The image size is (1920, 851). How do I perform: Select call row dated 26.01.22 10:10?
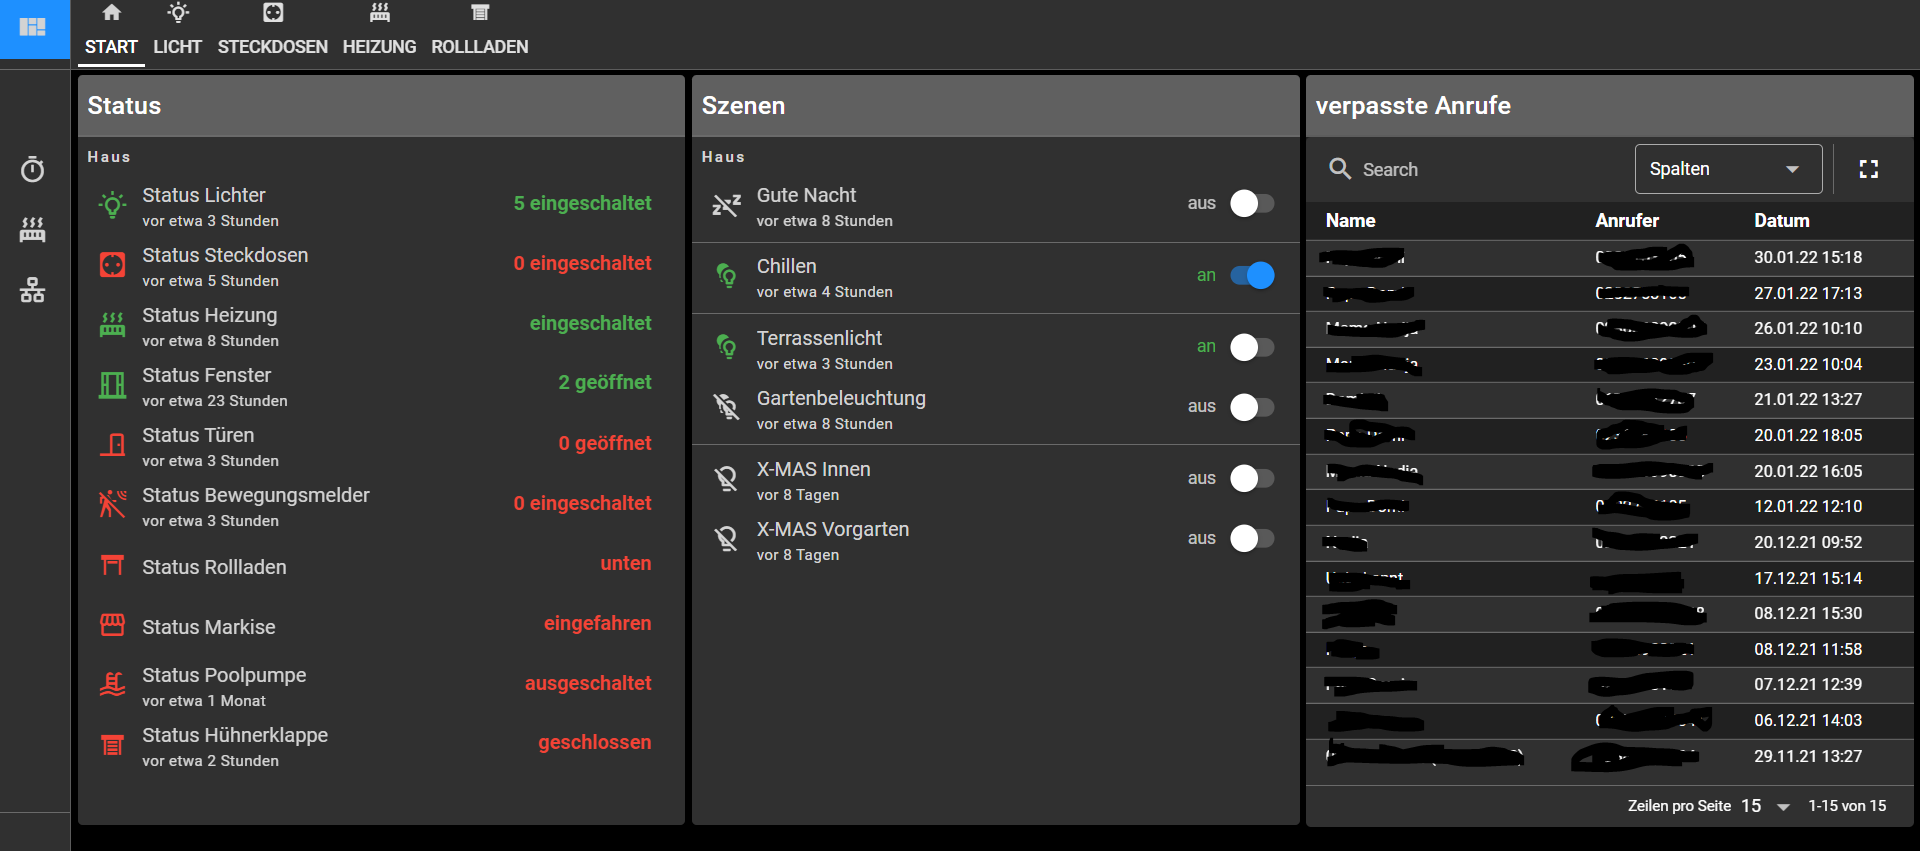(x=1609, y=328)
